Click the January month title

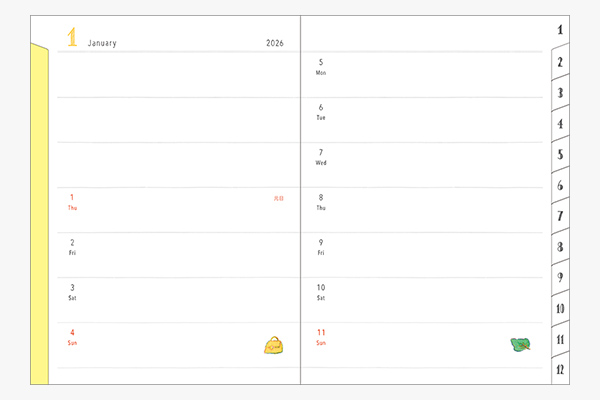(x=102, y=43)
